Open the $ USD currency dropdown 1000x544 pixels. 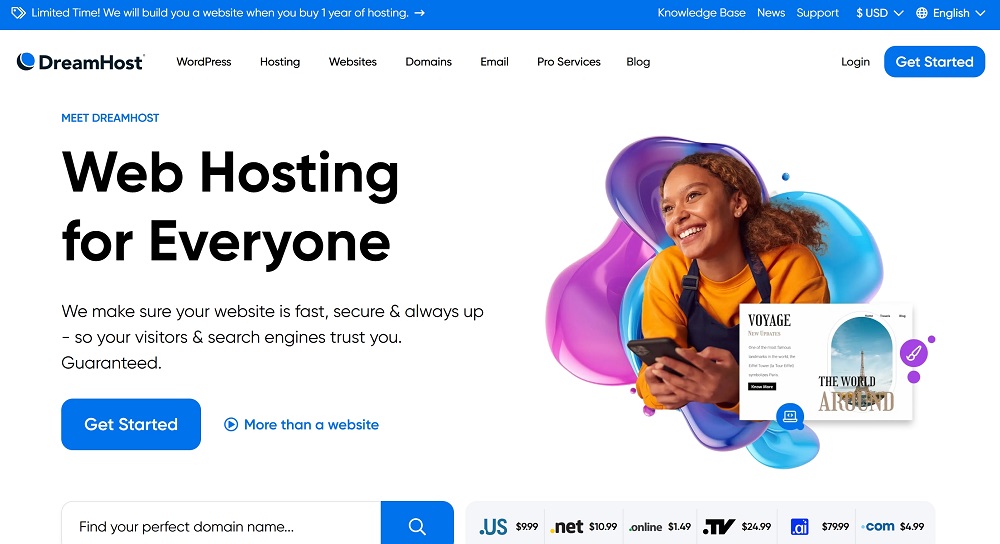[879, 13]
